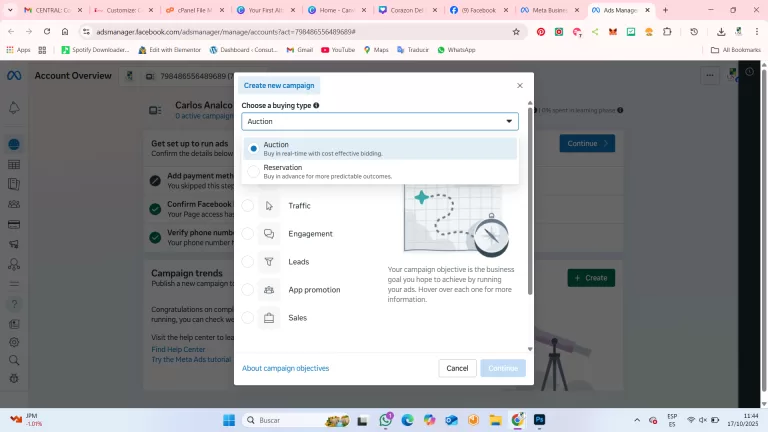
Task: Bookmark page with star icon
Action: click(516, 32)
